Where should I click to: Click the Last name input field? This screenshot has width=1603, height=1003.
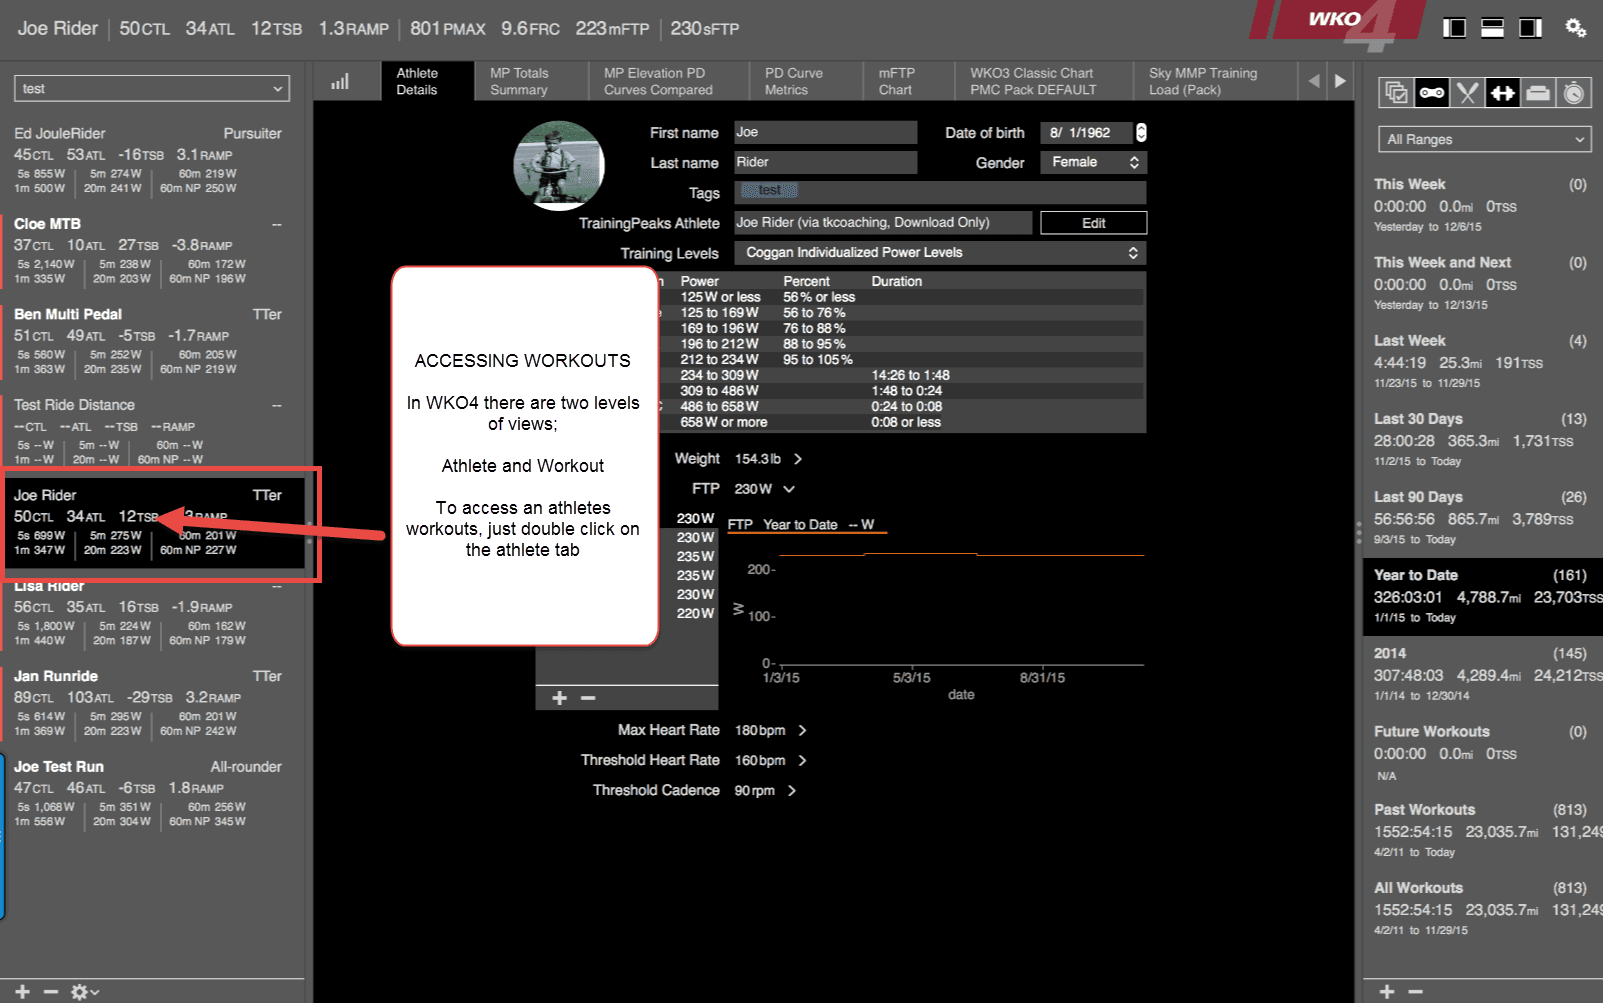click(x=825, y=162)
